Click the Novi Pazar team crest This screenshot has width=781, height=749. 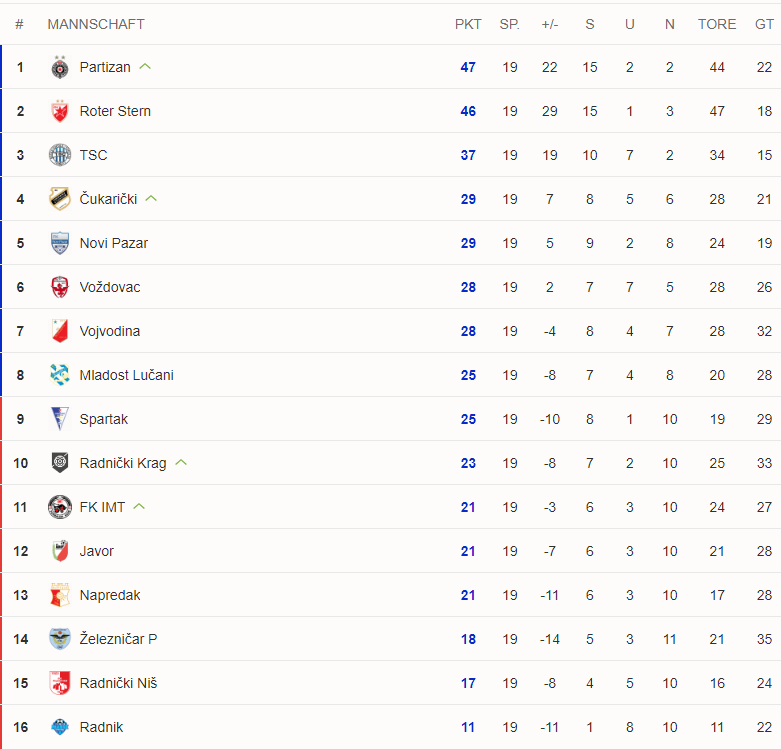pyautogui.click(x=60, y=243)
